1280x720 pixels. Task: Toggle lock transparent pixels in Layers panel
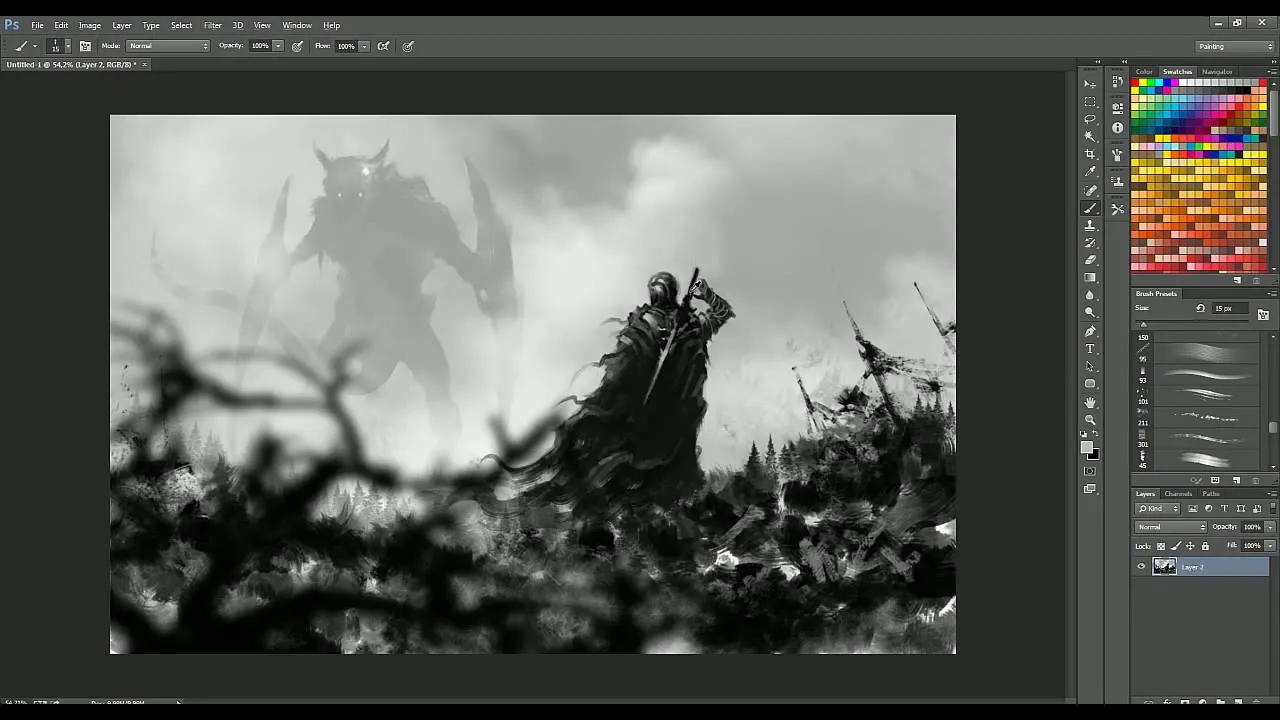coord(1161,546)
